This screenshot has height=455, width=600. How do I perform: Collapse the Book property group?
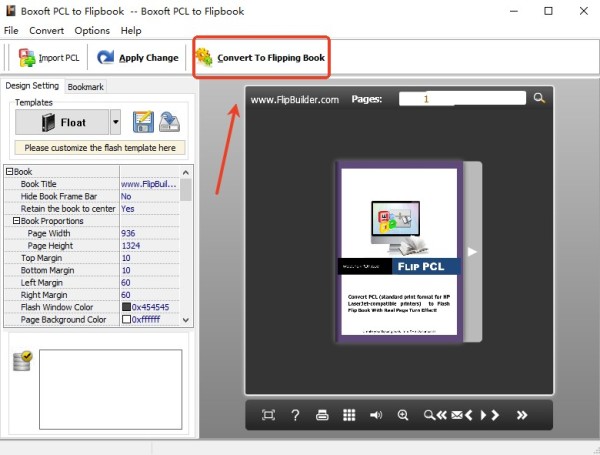(10, 172)
